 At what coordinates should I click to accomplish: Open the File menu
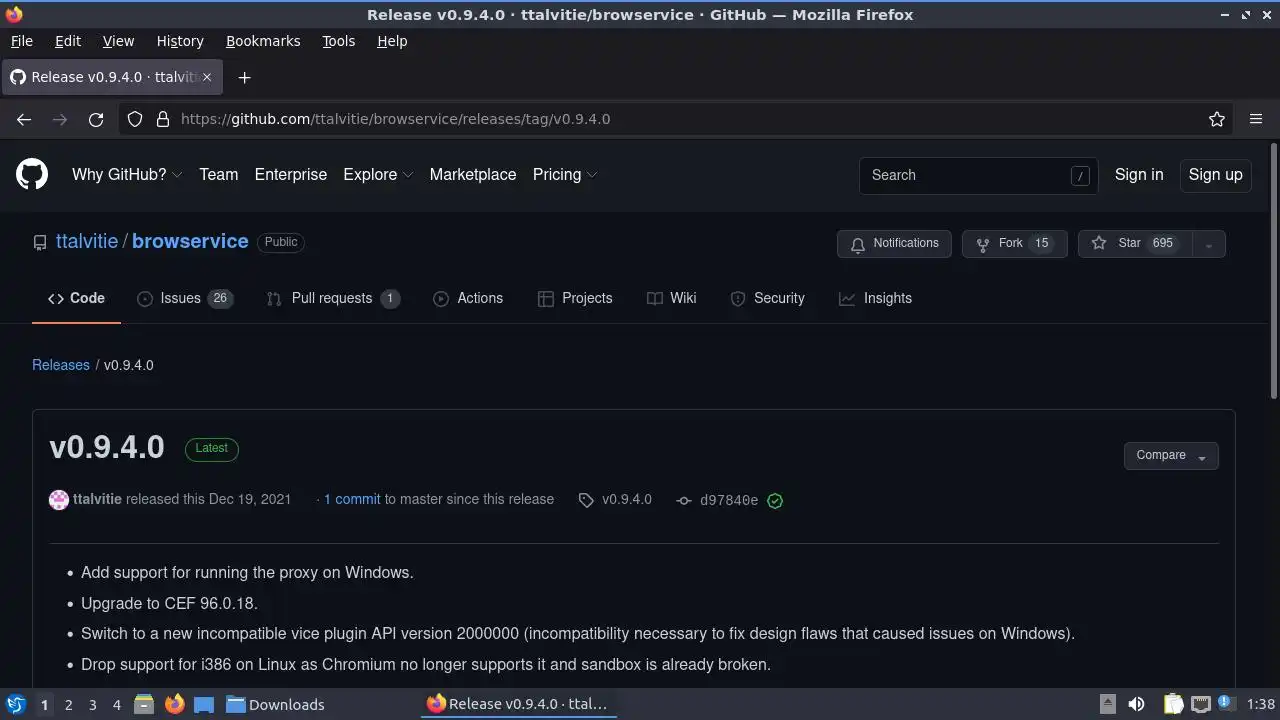pyautogui.click(x=21, y=41)
